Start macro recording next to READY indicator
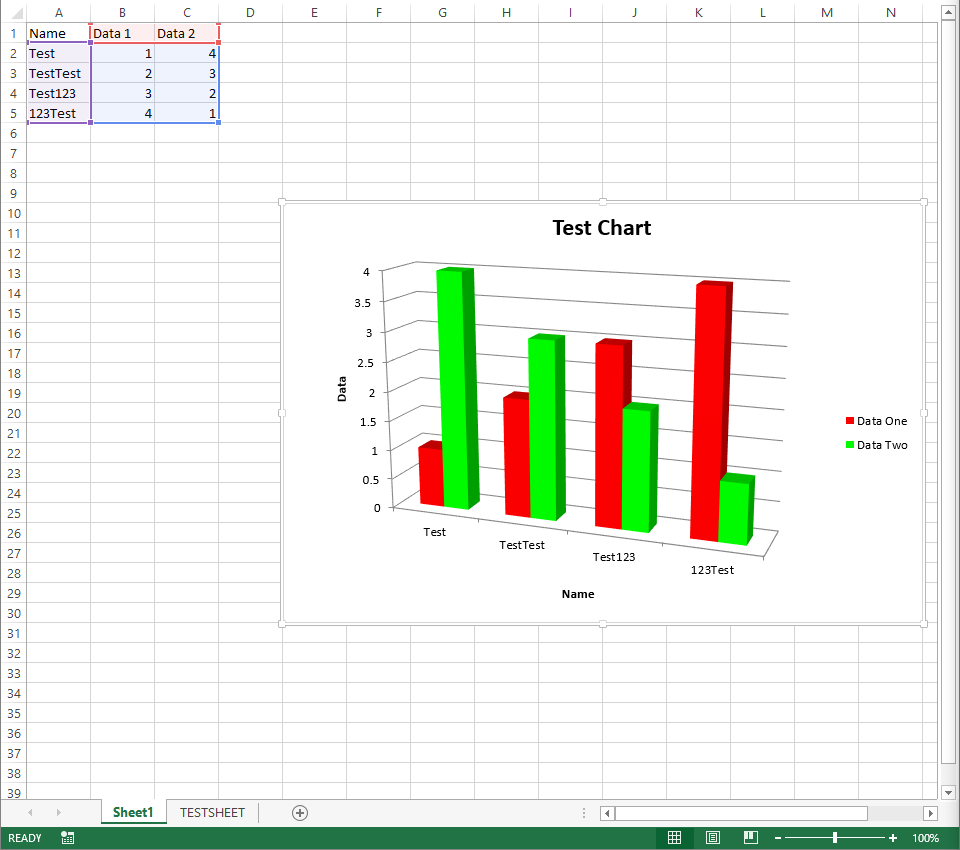960x850 pixels. [x=67, y=838]
